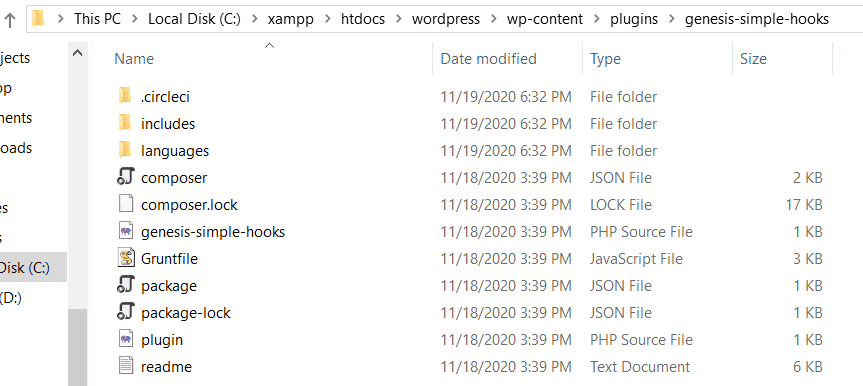
Task: Sort files by Date modified column
Action: 489,58
